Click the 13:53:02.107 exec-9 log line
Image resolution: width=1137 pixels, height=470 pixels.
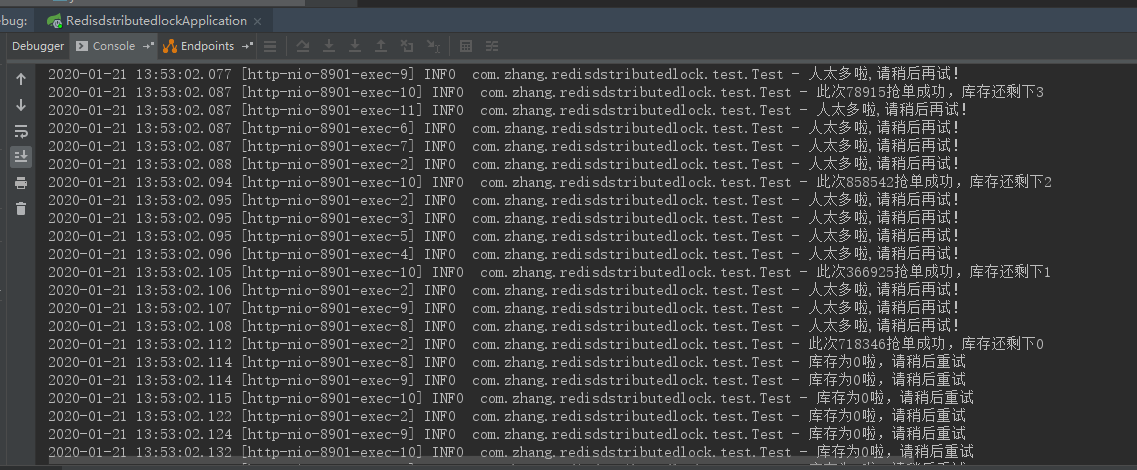[x=503, y=308]
